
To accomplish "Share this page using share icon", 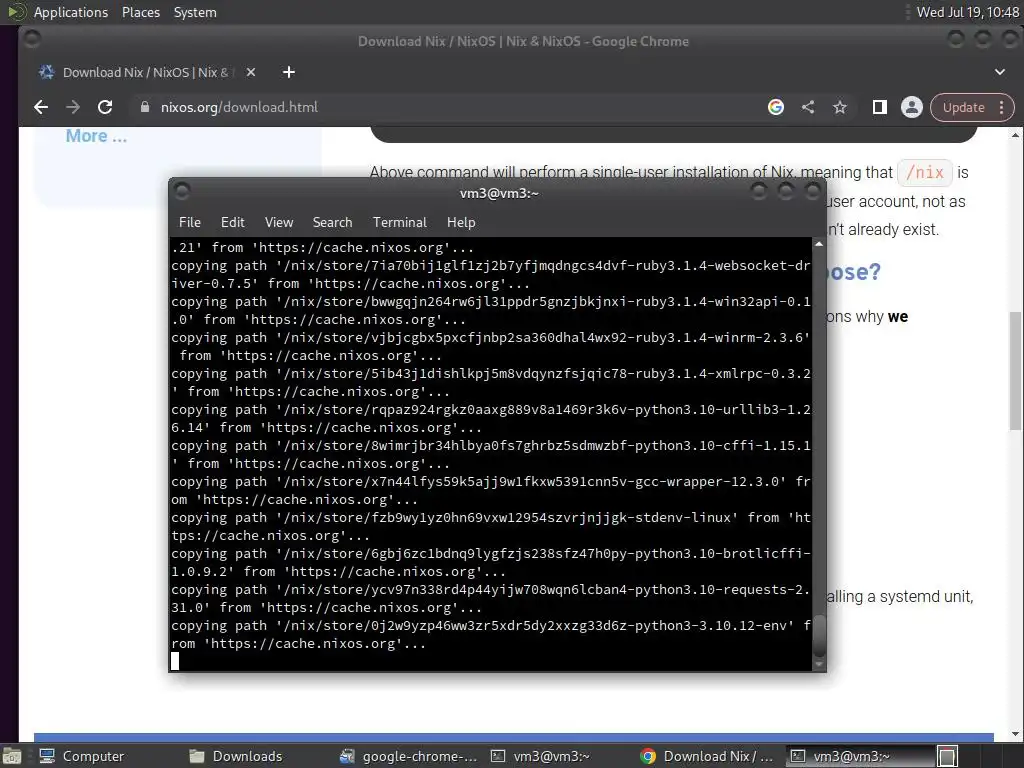I will [x=808, y=107].
